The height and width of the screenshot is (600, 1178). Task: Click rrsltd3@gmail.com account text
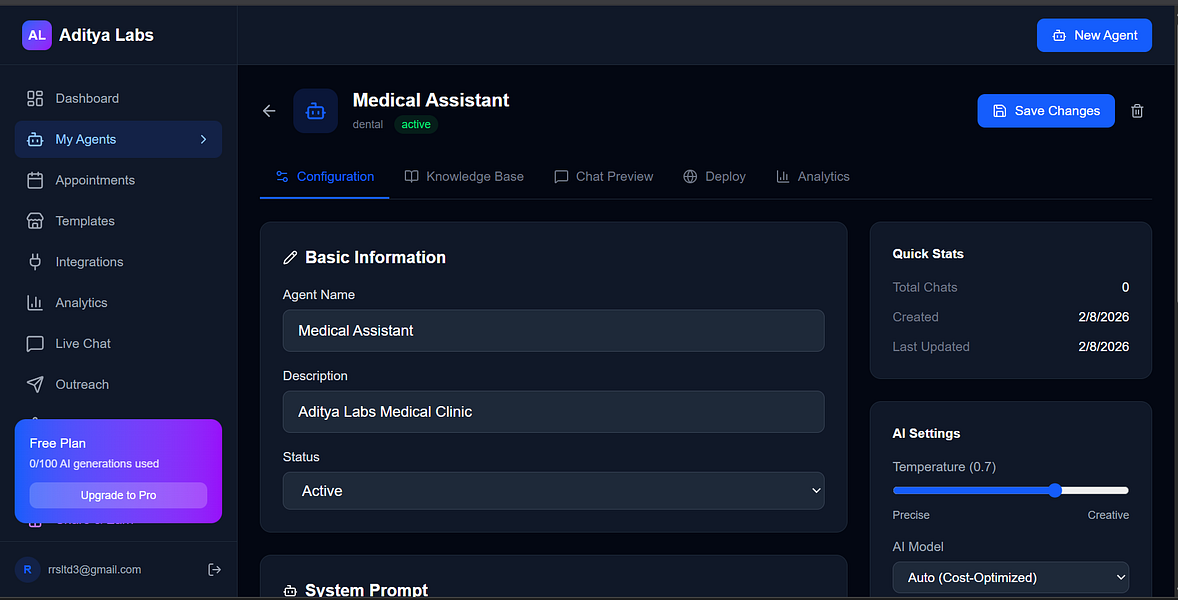(x=96, y=570)
